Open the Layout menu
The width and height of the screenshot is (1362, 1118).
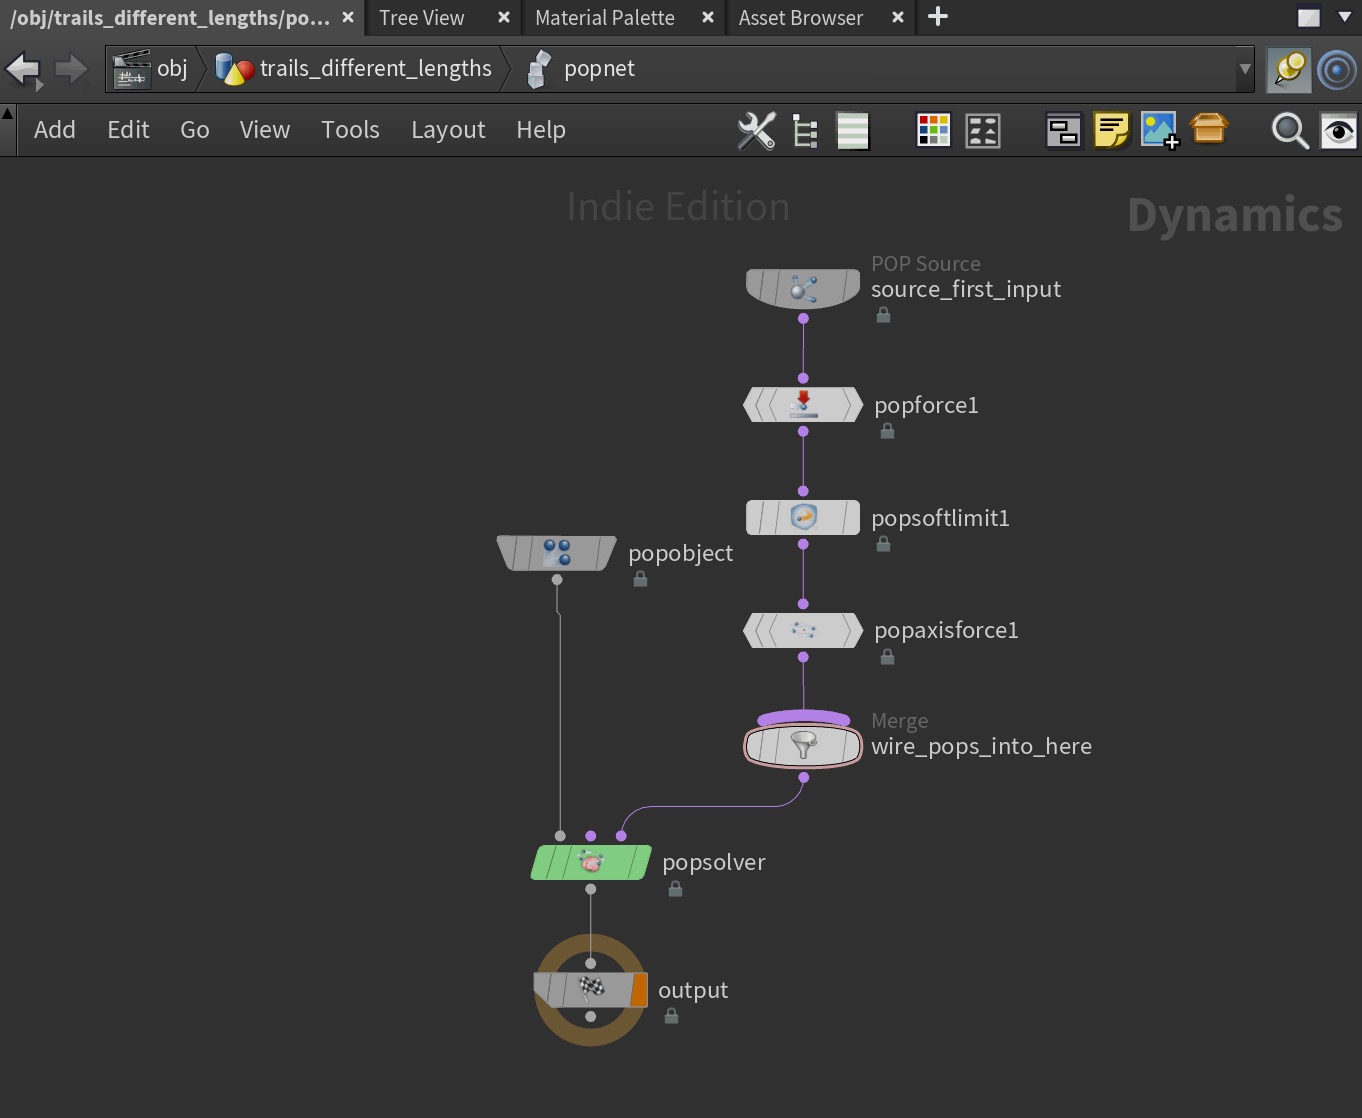tap(447, 130)
